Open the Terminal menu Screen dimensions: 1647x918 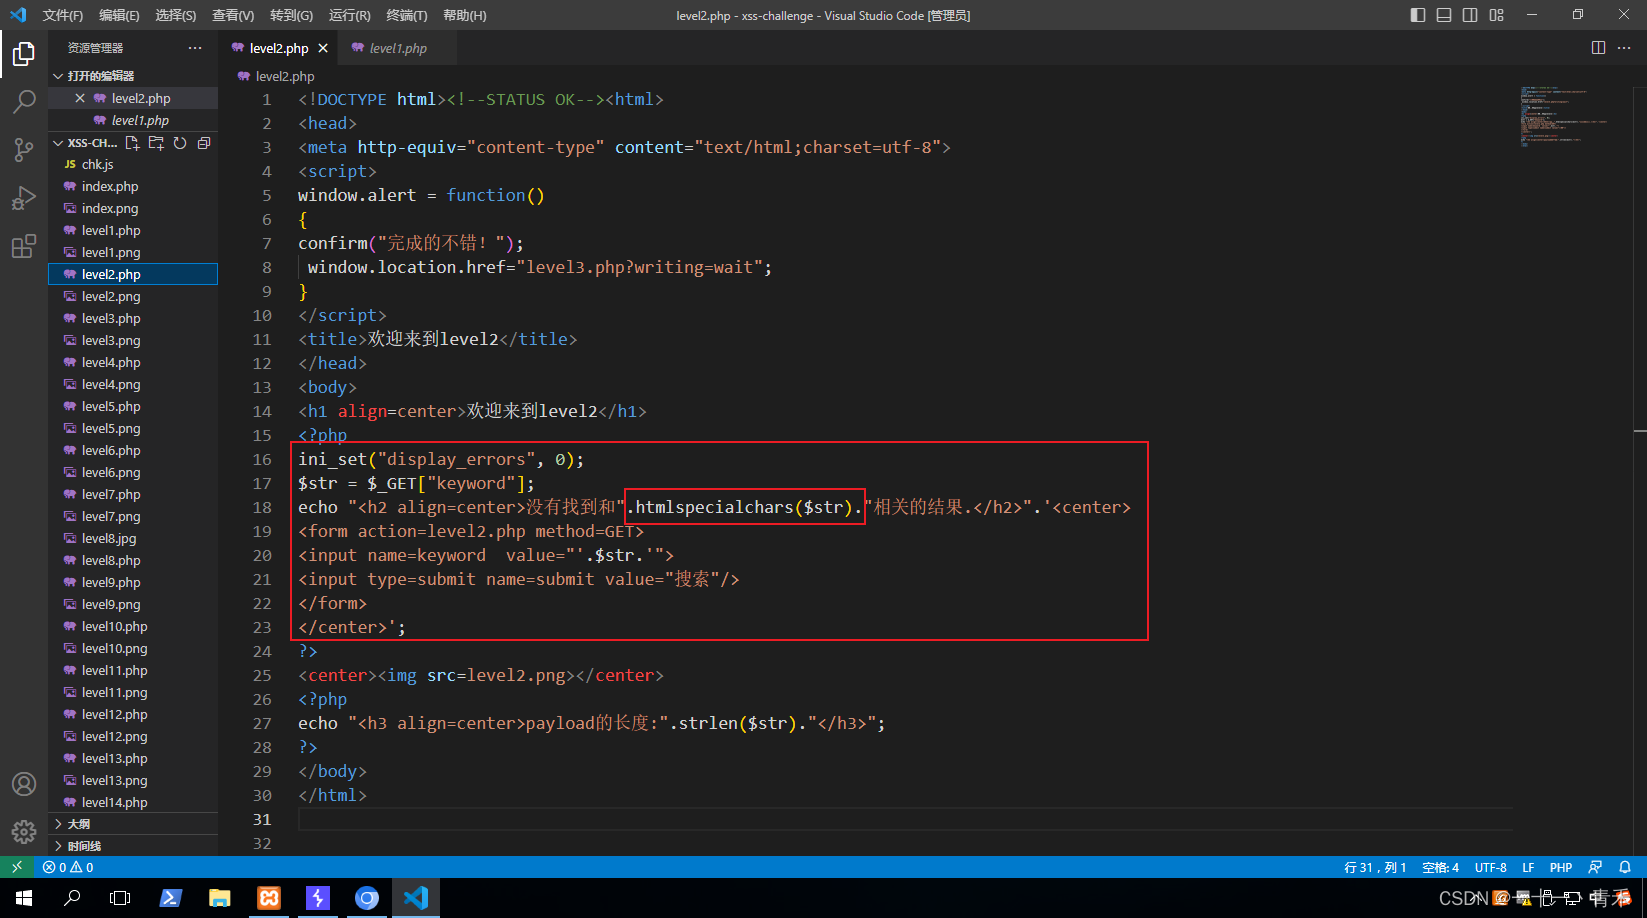(x=407, y=15)
